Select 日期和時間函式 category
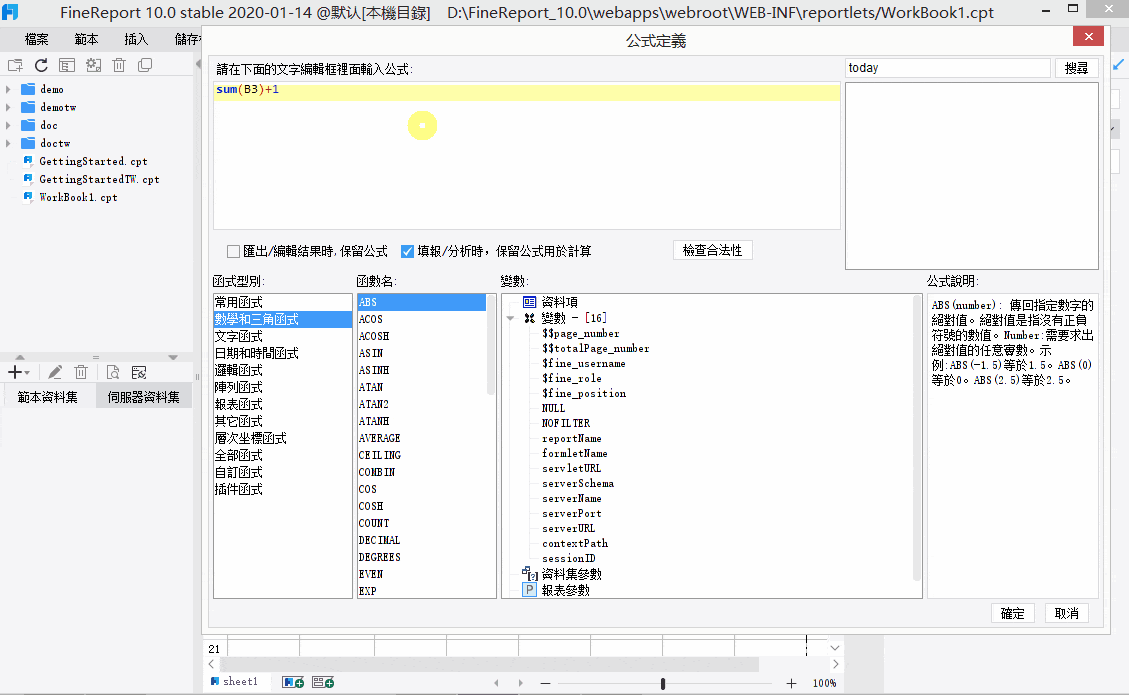This screenshot has width=1129, height=695. click(x=282, y=354)
